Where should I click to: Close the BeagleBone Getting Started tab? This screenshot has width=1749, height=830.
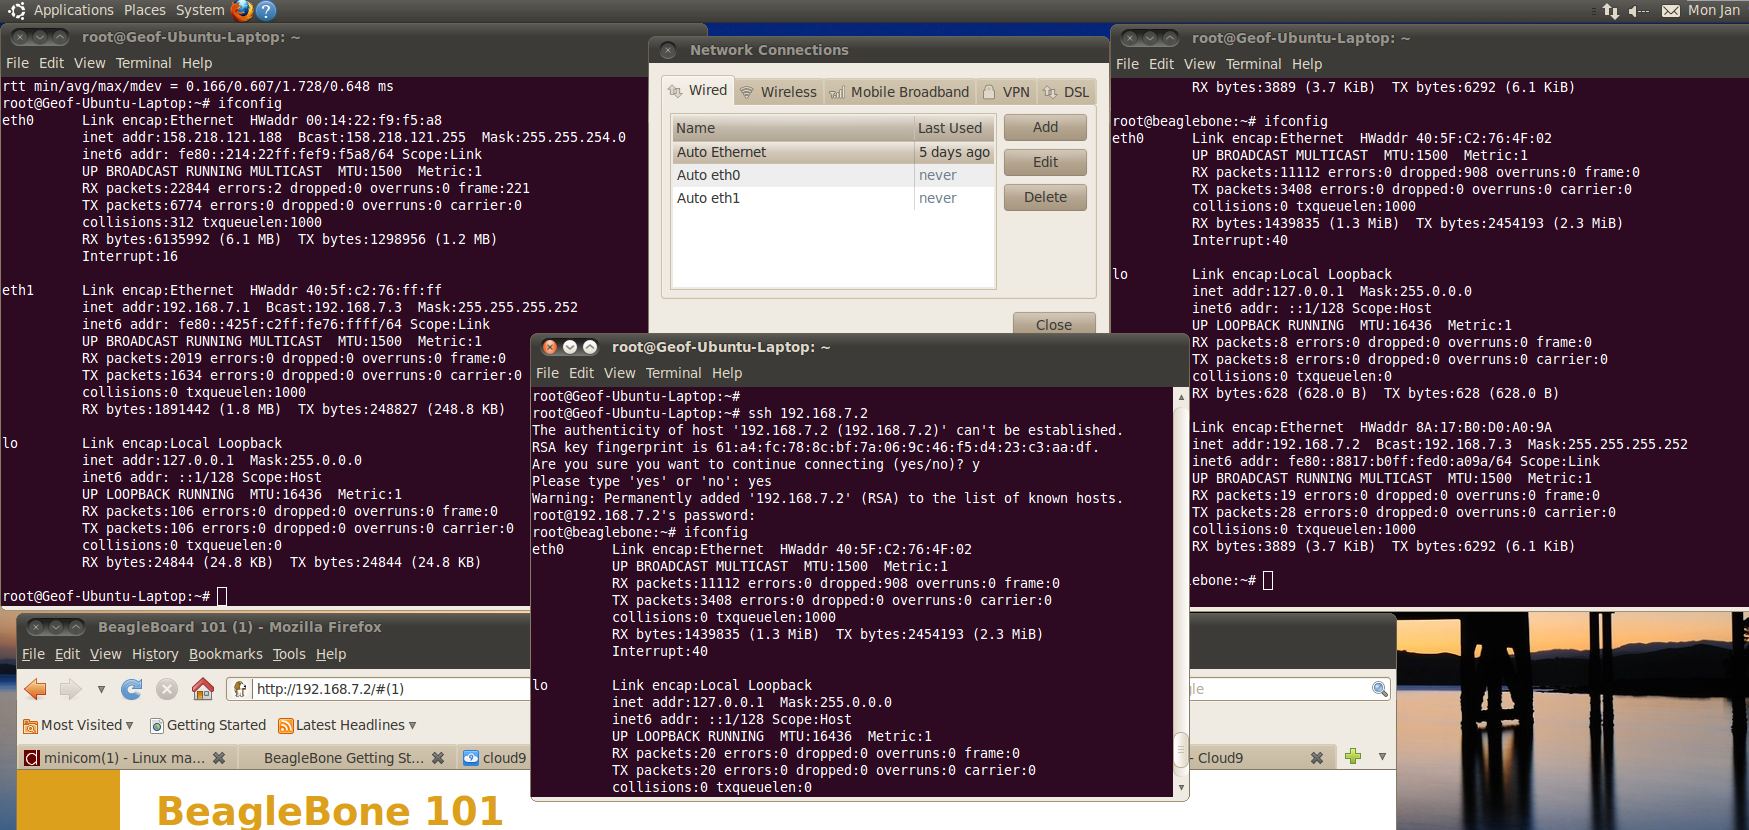[x=437, y=758]
